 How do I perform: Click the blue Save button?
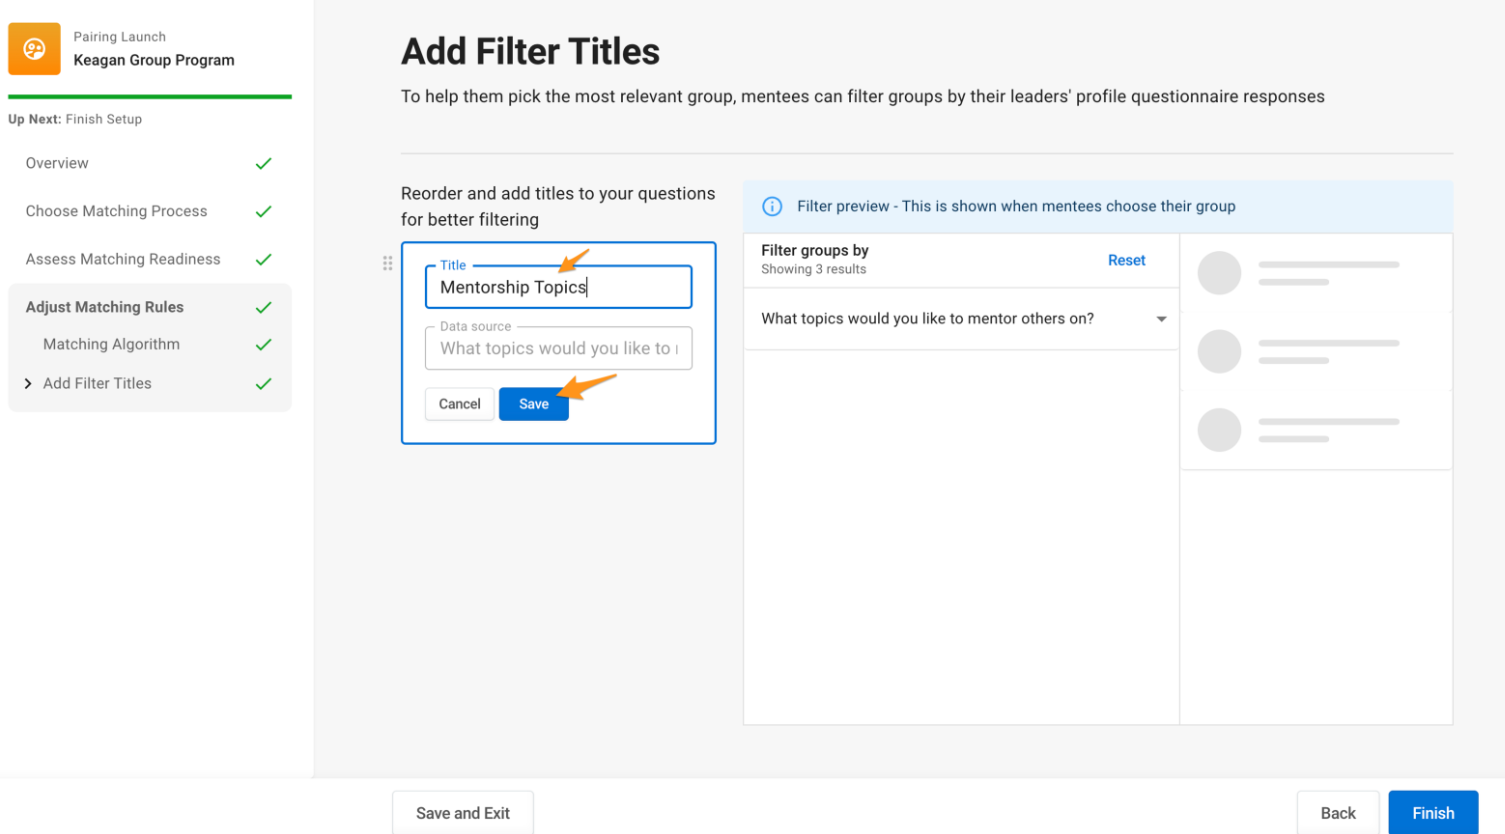[x=534, y=404]
